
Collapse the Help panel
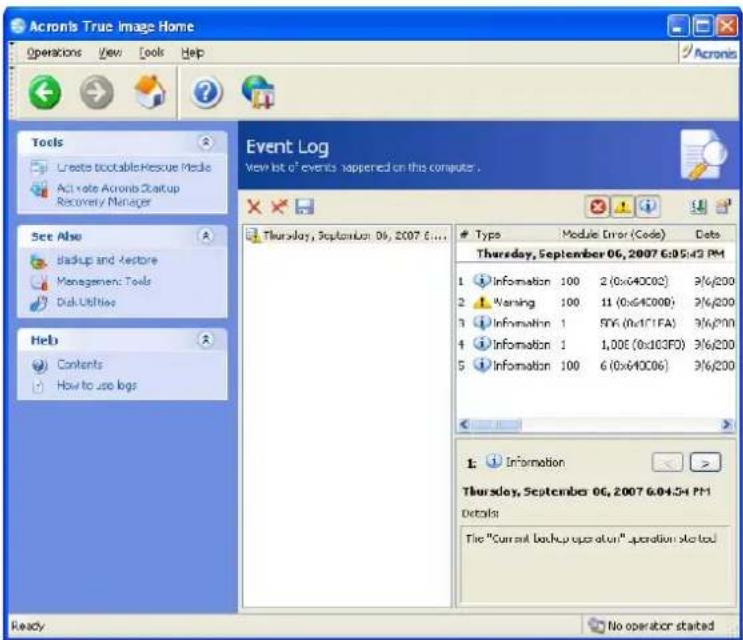click(x=206, y=340)
